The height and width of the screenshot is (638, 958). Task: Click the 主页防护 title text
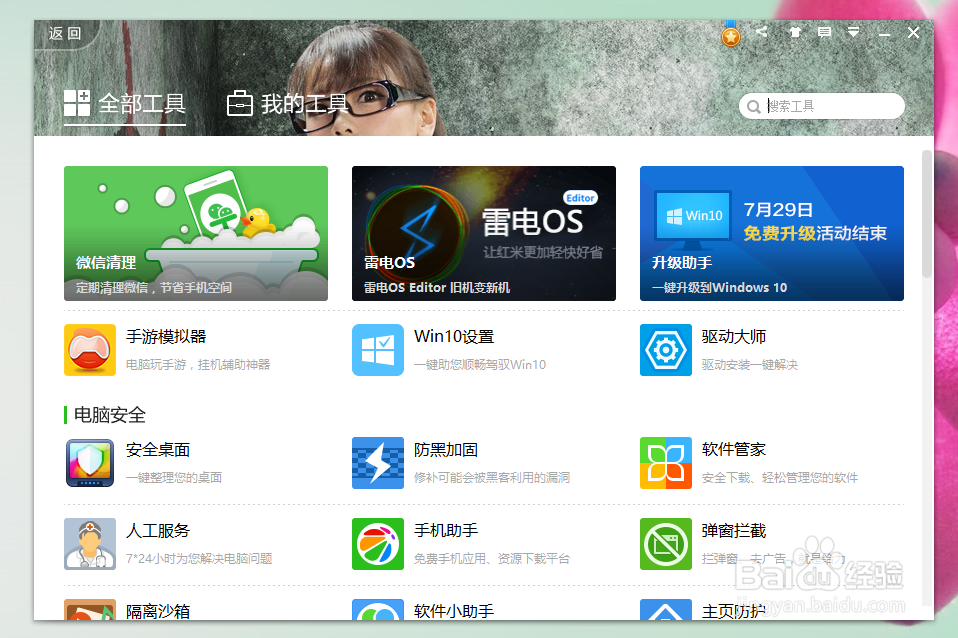coord(734,611)
